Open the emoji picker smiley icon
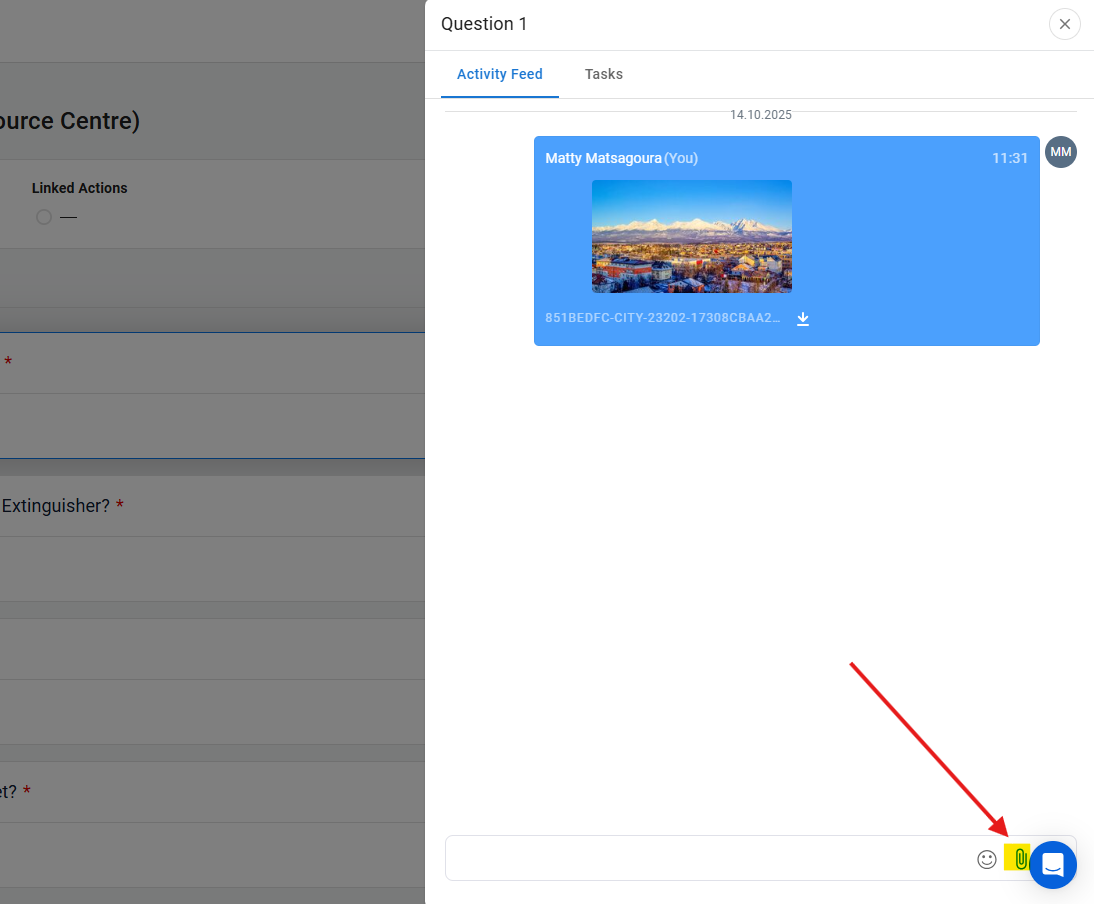1094x904 pixels. point(987,859)
